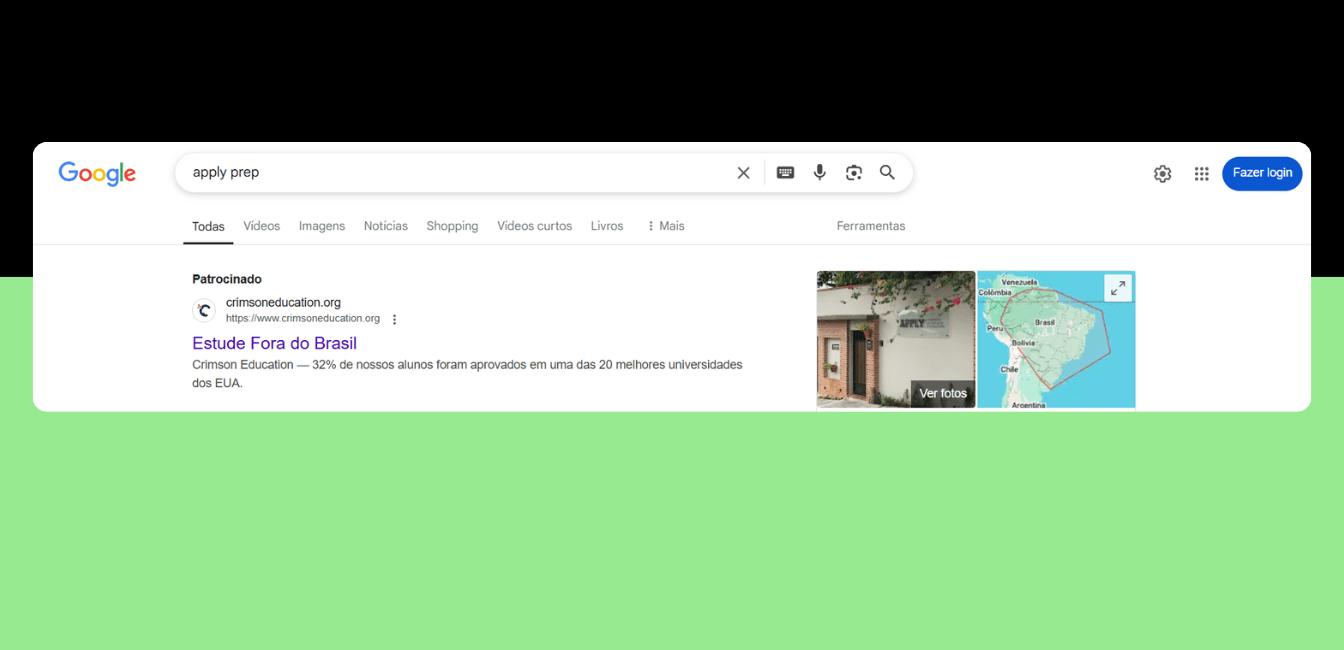Open Google settings gear icon
Screen dimensions: 1344x650
coord(1162,174)
